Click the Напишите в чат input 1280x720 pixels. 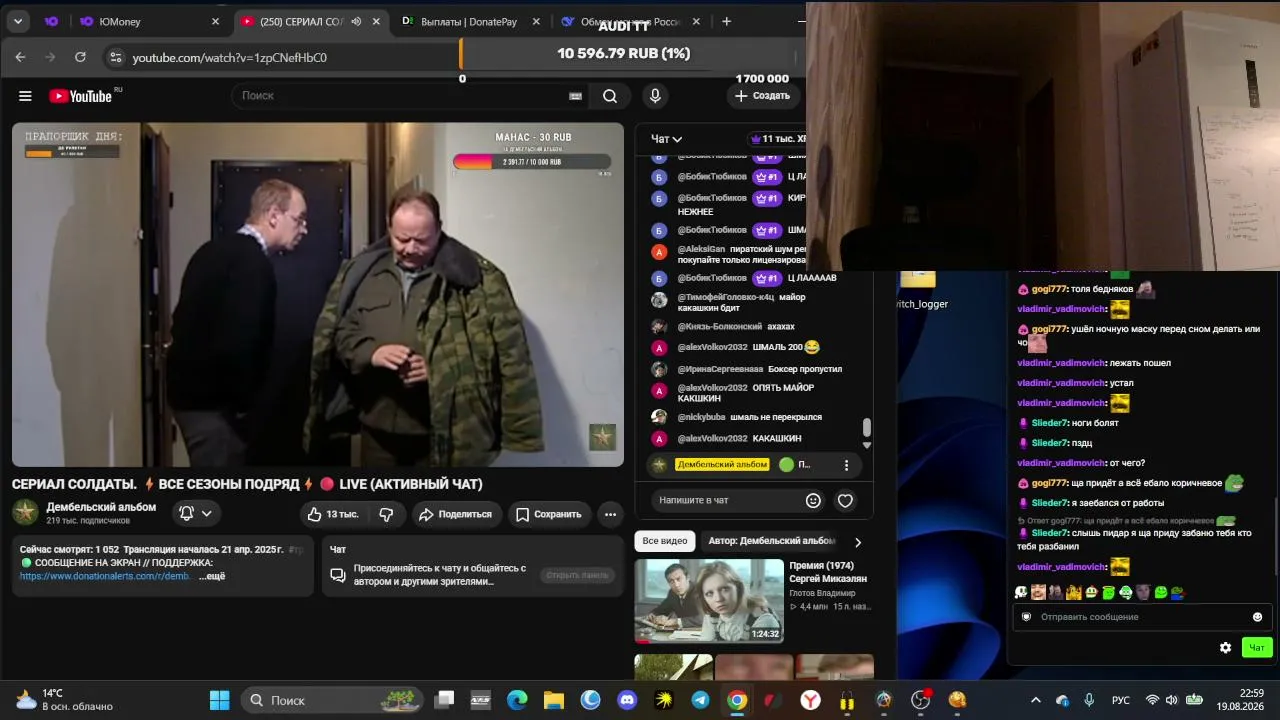tap(727, 500)
